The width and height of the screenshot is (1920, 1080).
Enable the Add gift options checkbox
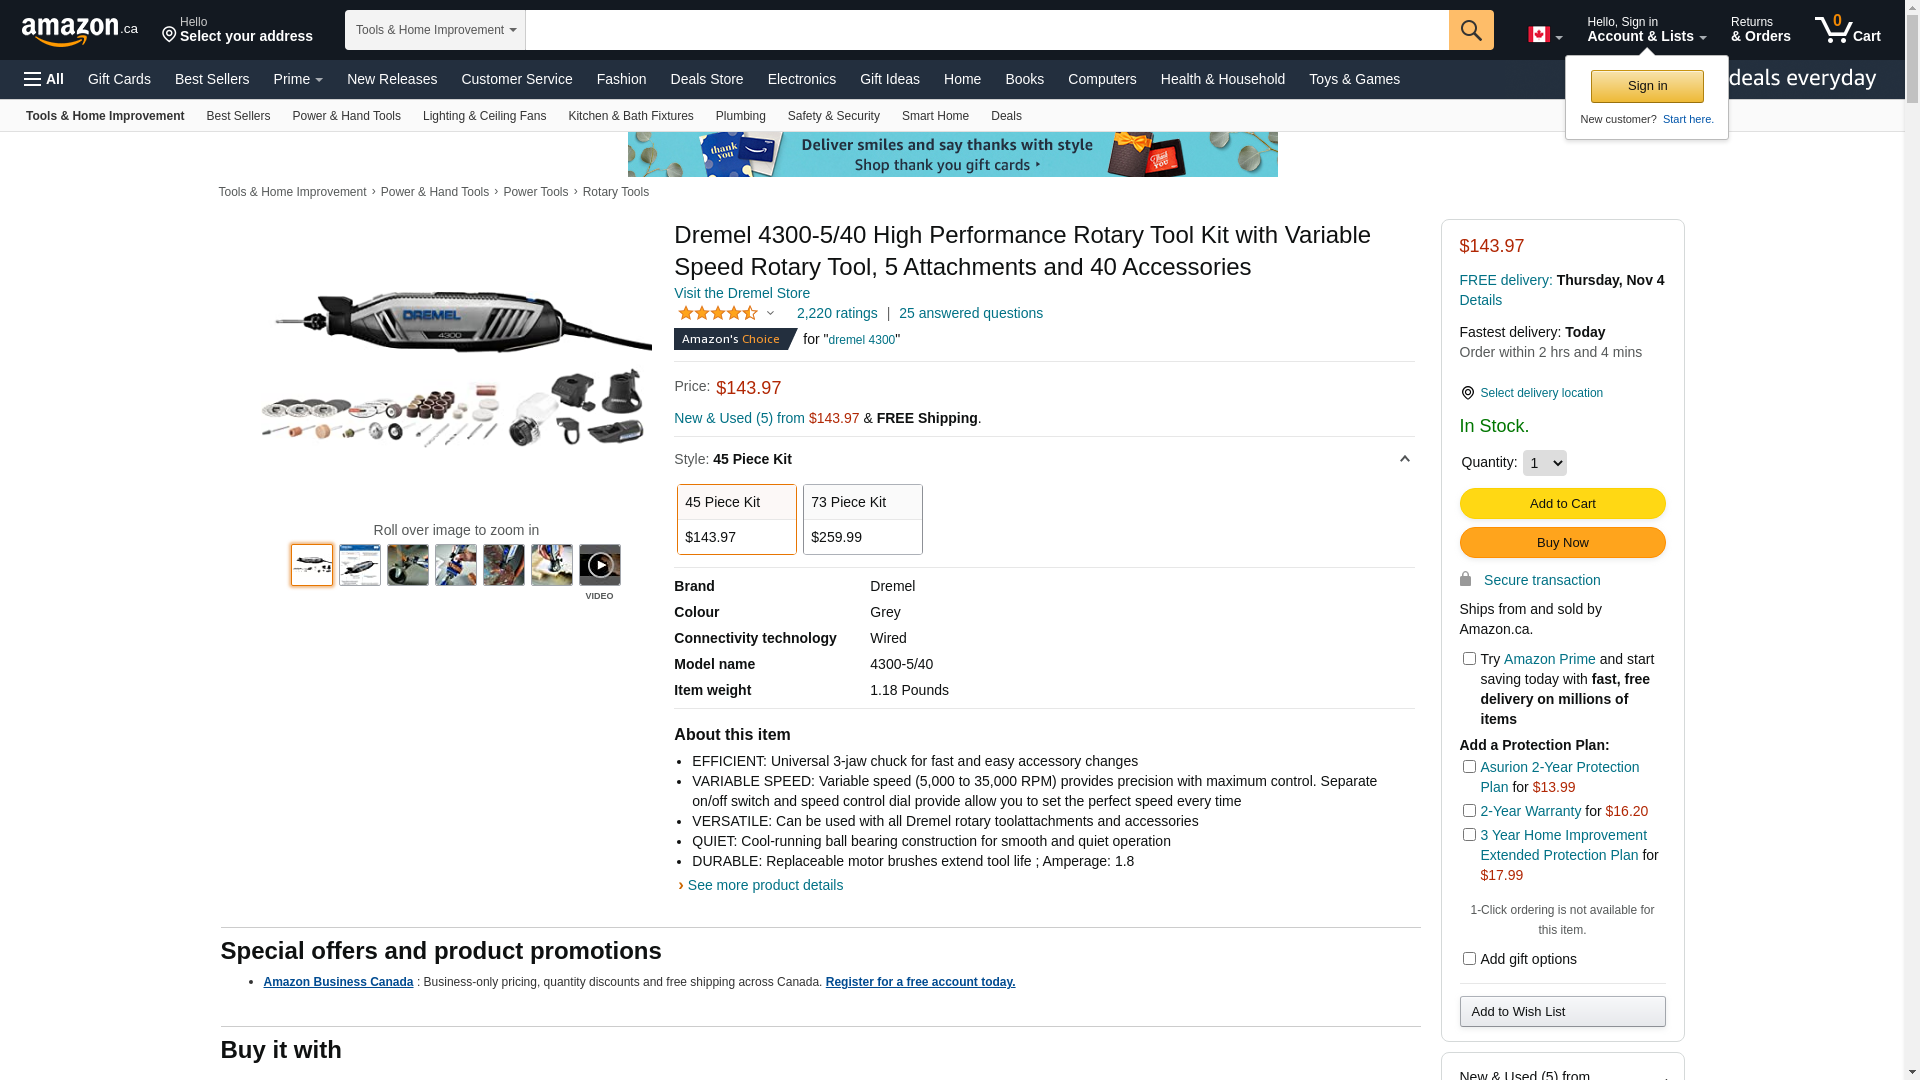point(1469,959)
